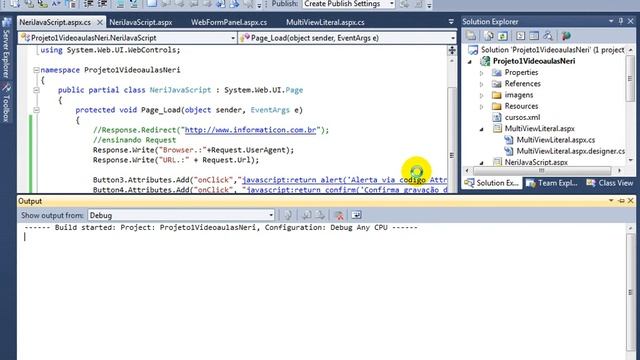Expand the Properties node

482,73
